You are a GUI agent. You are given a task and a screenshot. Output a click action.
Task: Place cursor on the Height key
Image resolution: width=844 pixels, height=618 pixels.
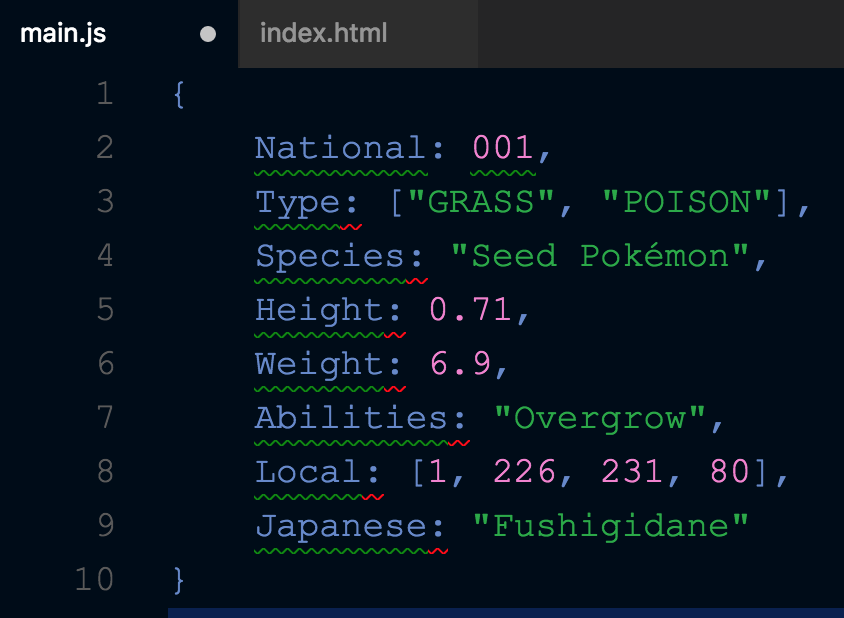point(319,311)
